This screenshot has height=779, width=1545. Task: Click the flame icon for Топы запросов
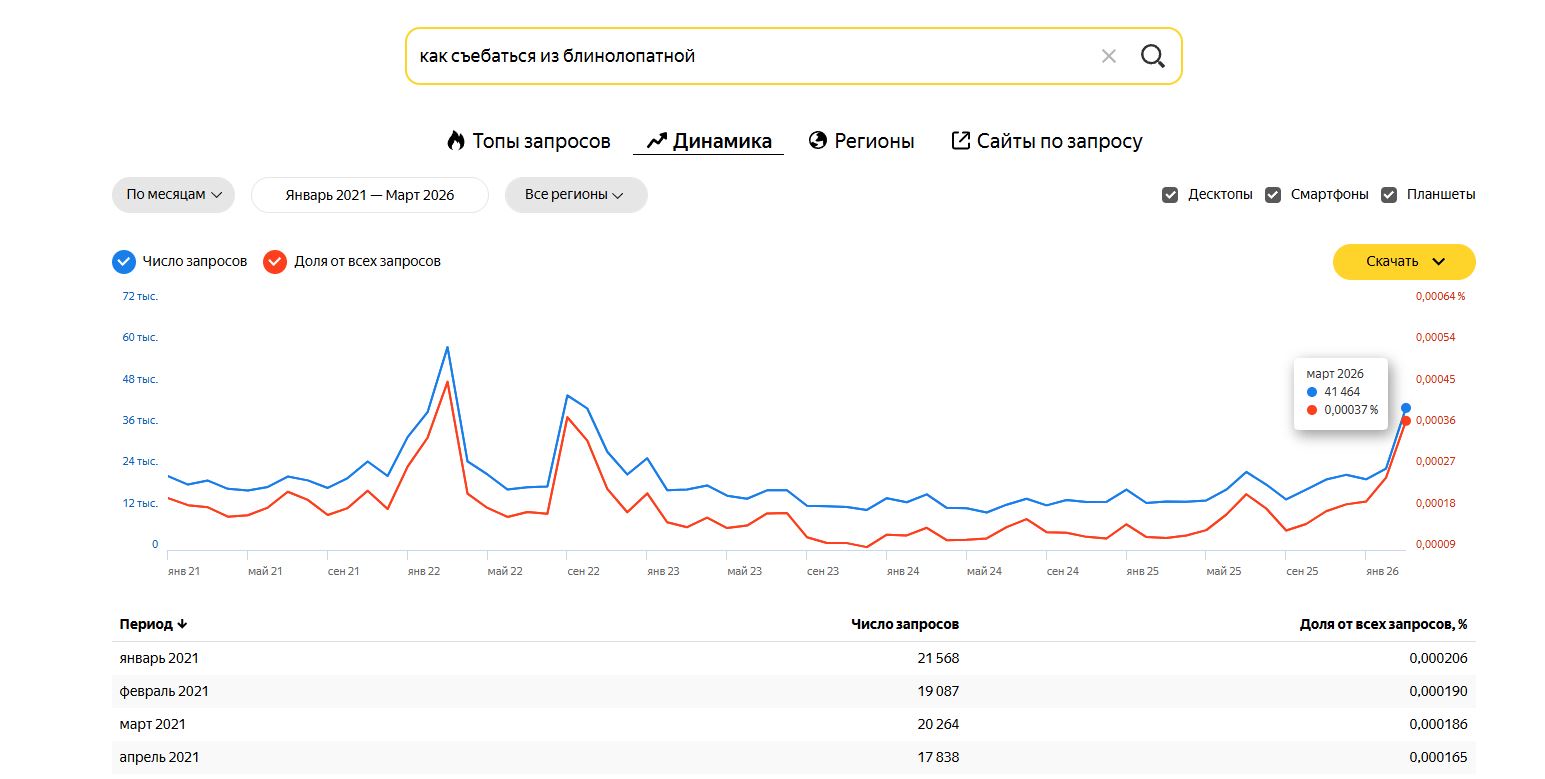click(x=456, y=141)
